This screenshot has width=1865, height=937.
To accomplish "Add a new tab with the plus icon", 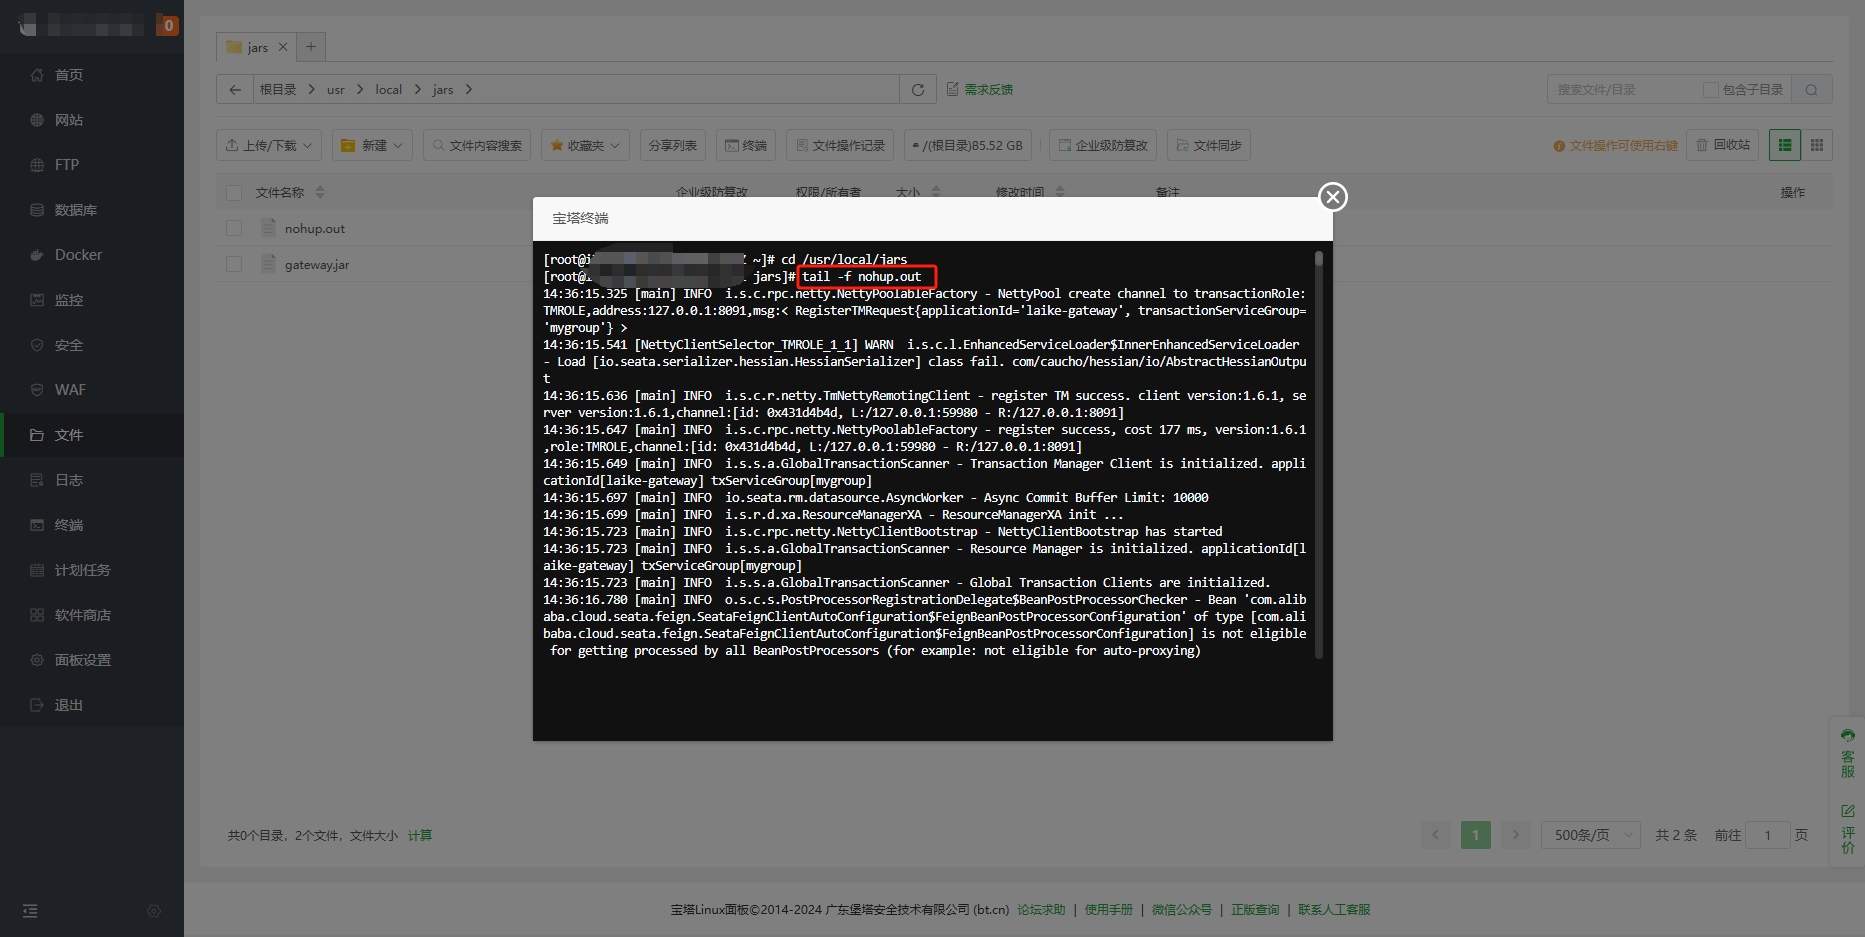I will point(311,47).
